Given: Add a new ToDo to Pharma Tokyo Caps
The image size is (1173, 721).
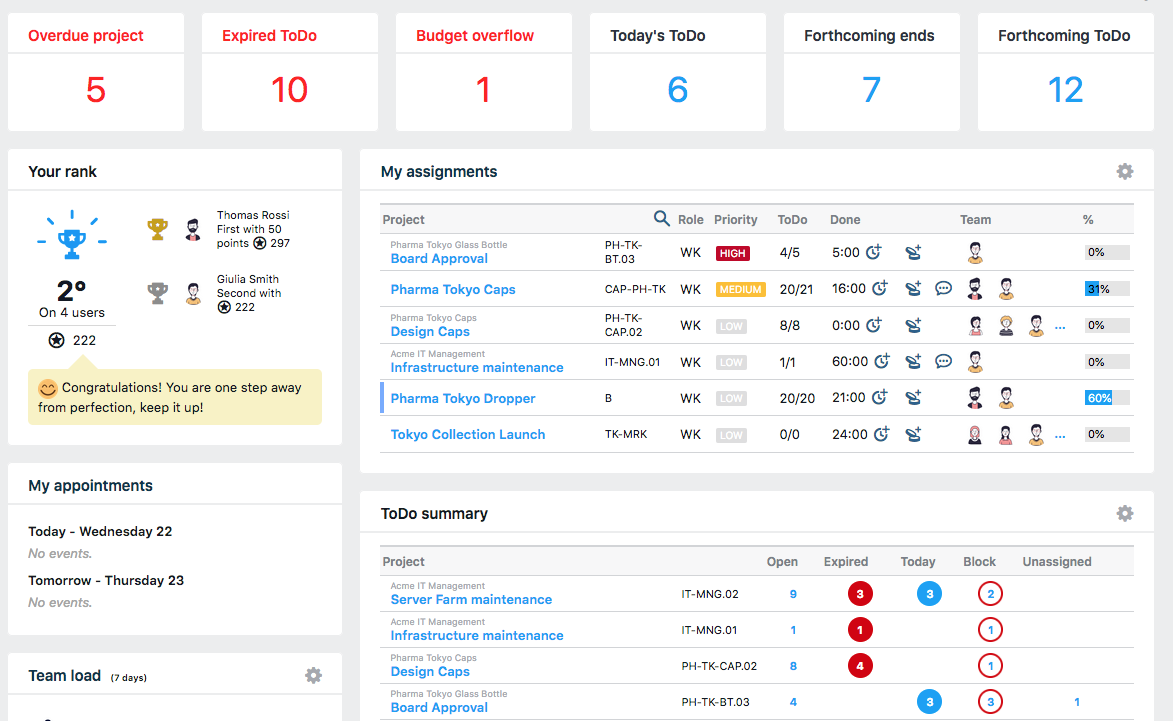Looking at the screenshot, I should click(x=913, y=289).
